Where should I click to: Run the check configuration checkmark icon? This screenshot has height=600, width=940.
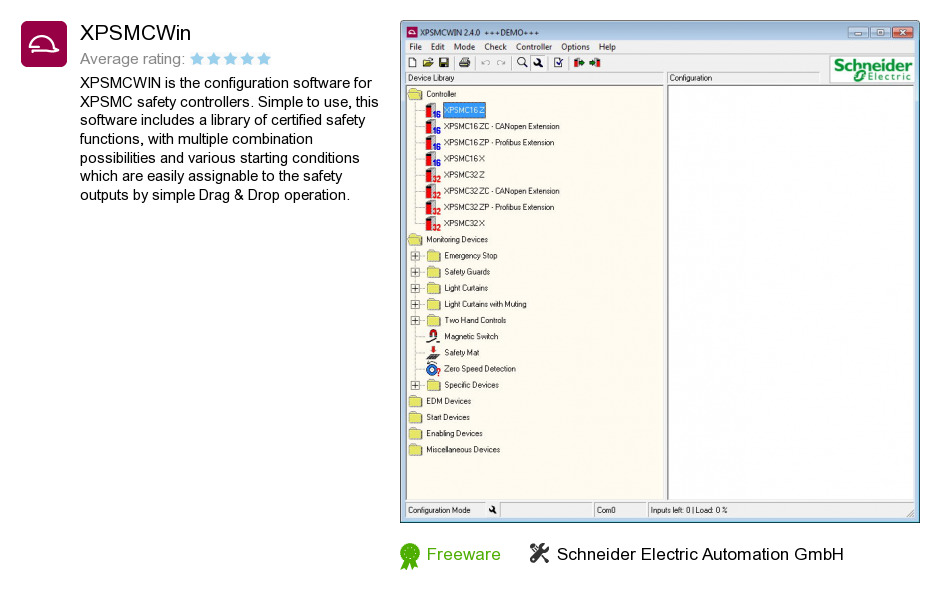[558, 62]
